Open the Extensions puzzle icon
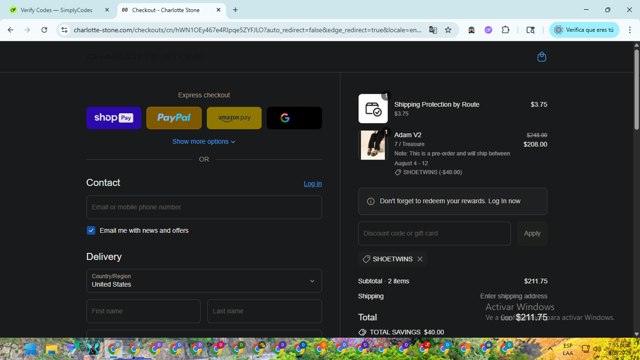640x360 pixels. click(505, 30)
